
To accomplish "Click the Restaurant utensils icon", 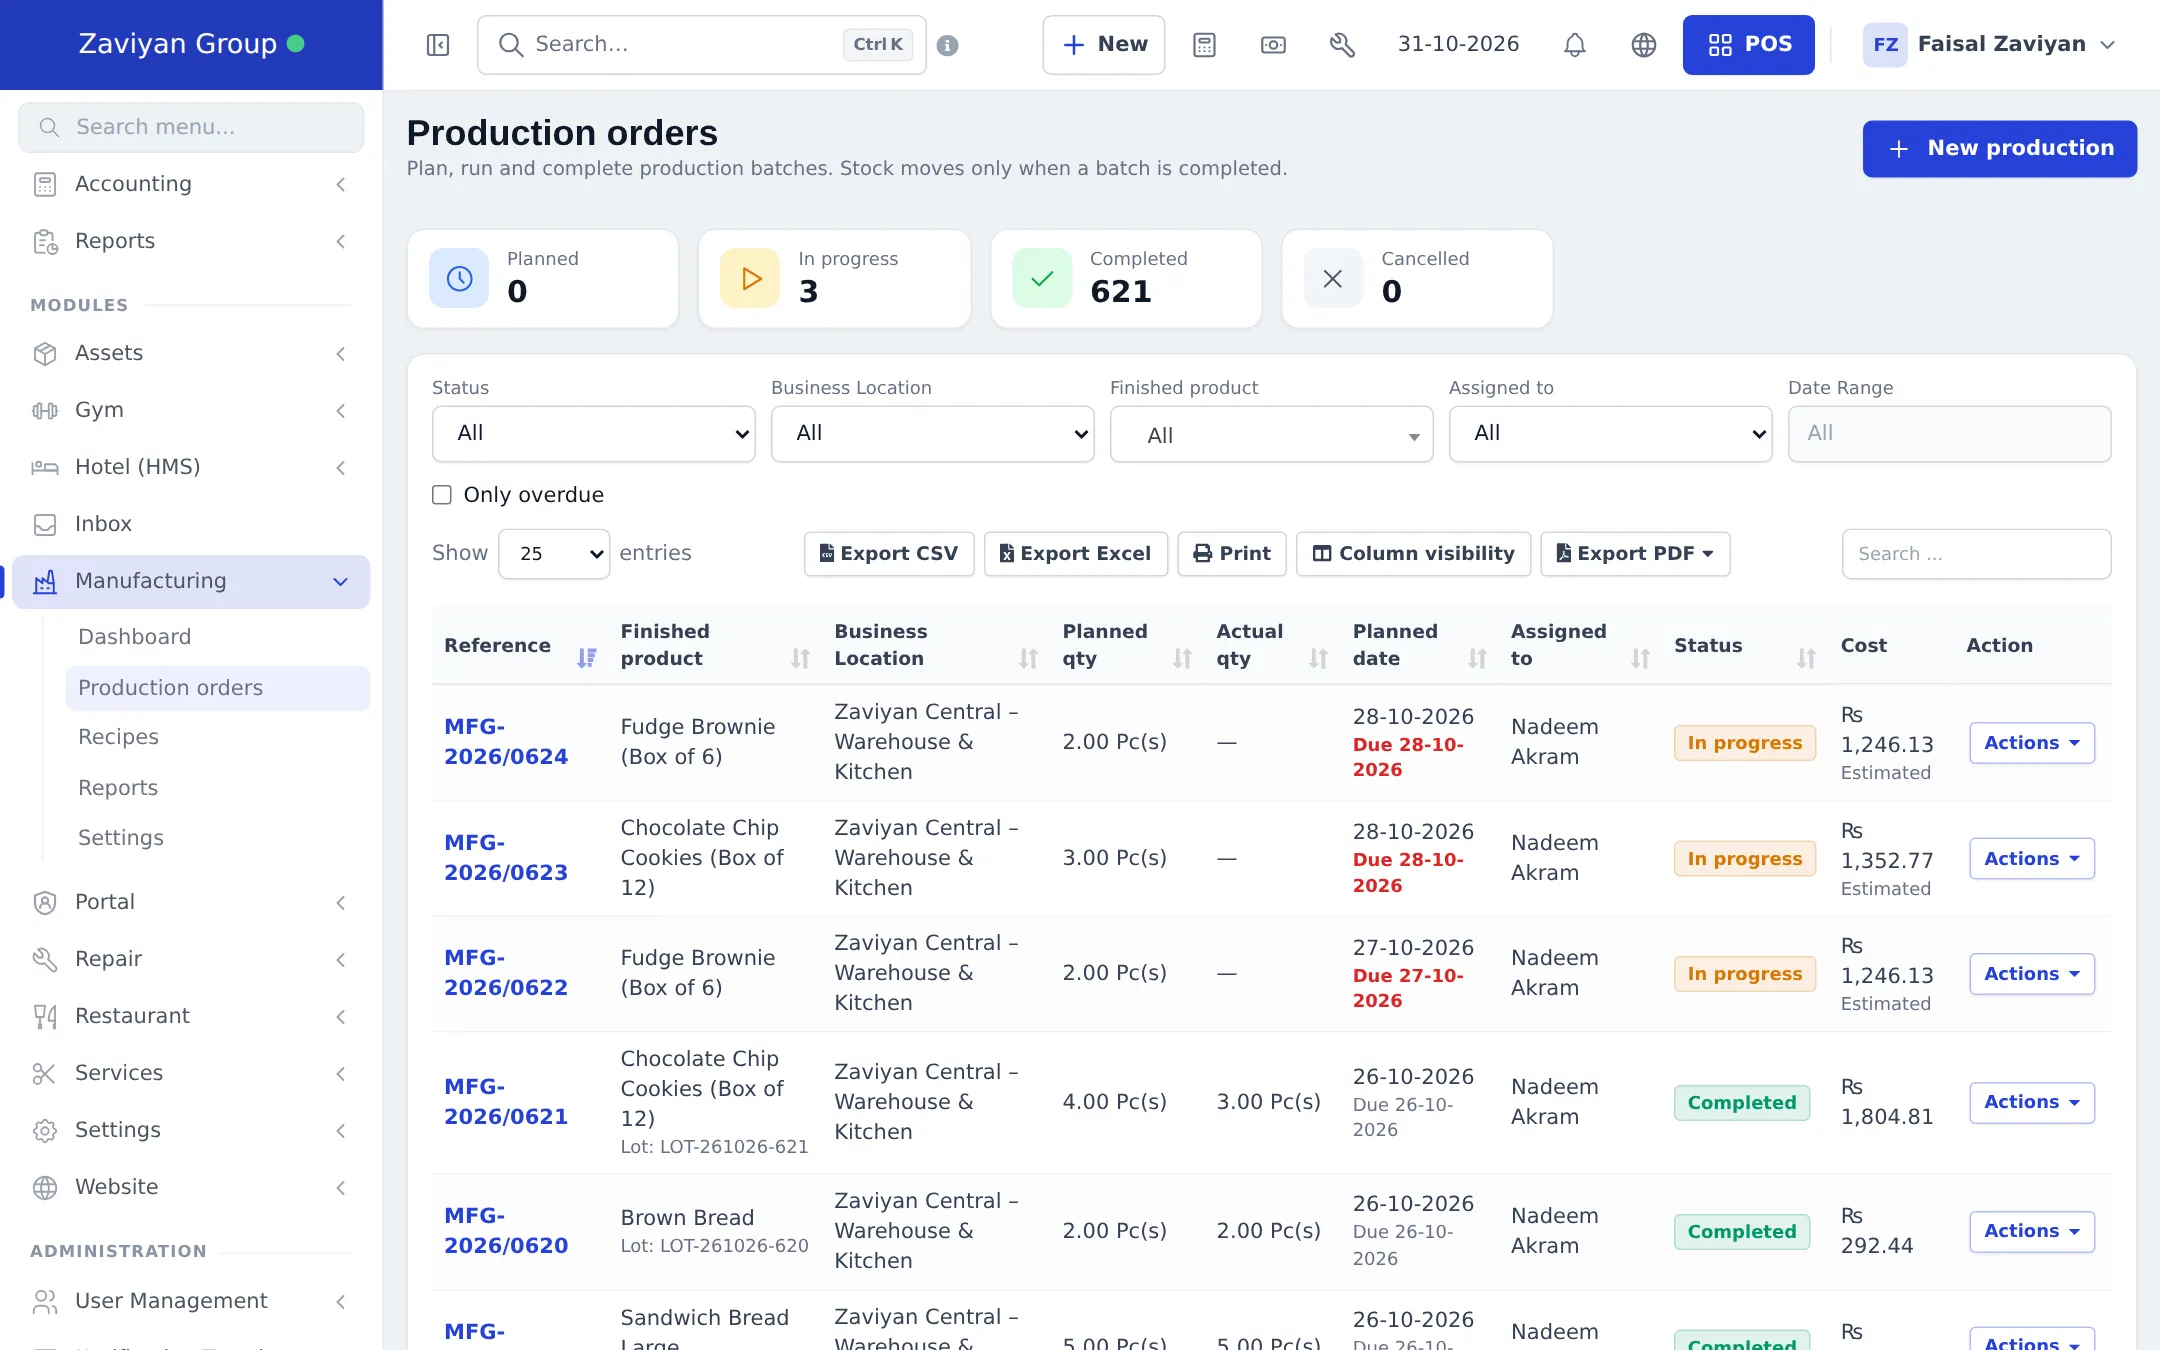I will 45,1016.
